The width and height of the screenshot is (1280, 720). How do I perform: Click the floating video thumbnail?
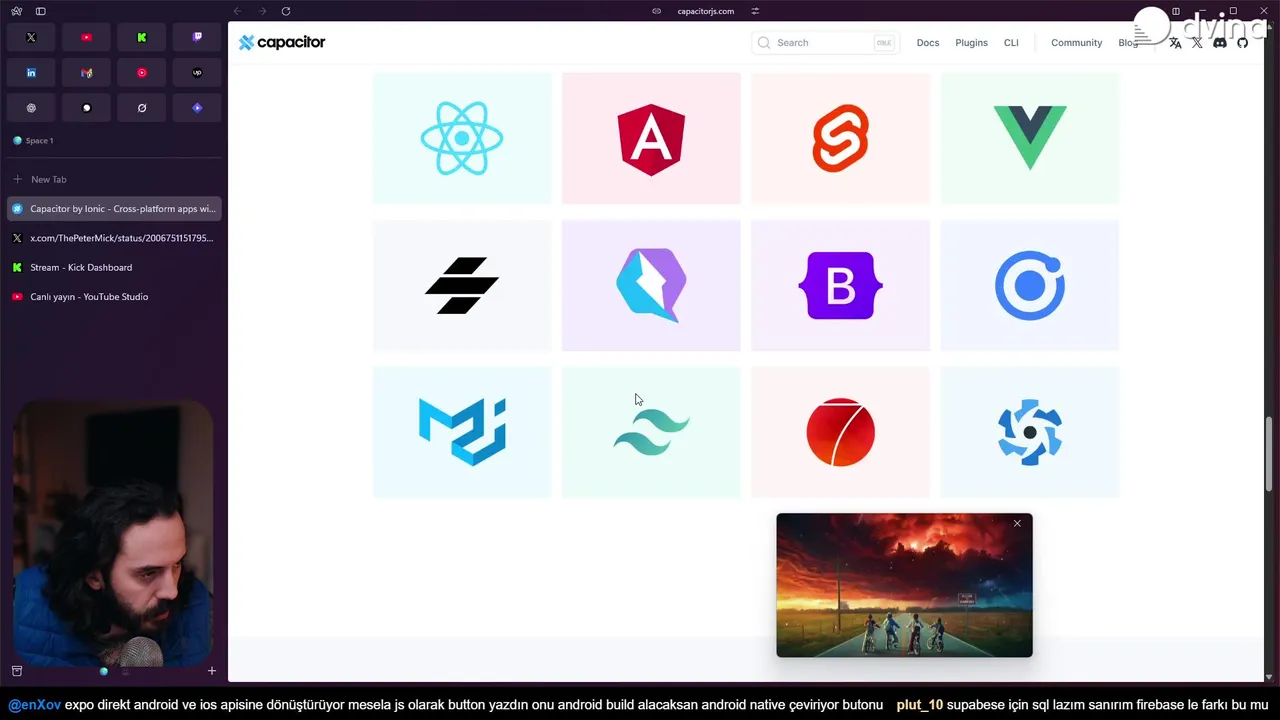pyautogui.click(x=904, y=585)
